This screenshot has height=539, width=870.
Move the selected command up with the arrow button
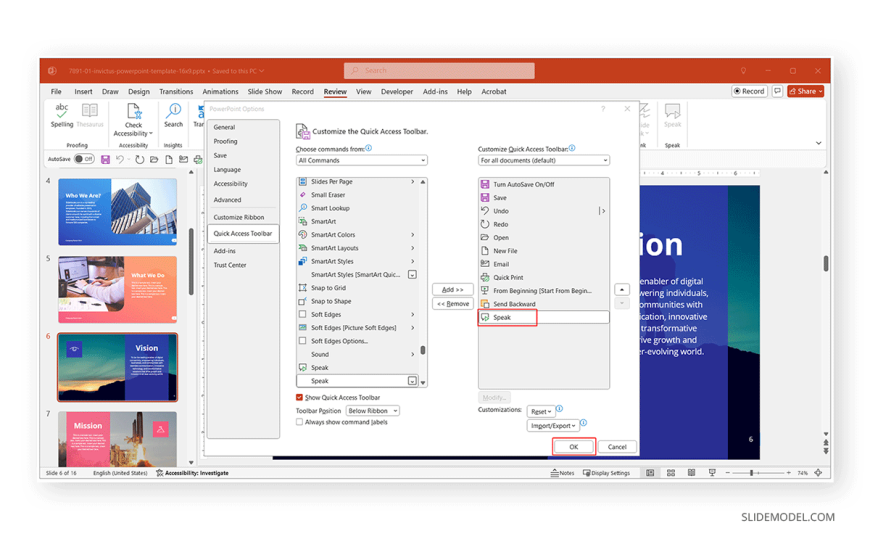(622, 290)
